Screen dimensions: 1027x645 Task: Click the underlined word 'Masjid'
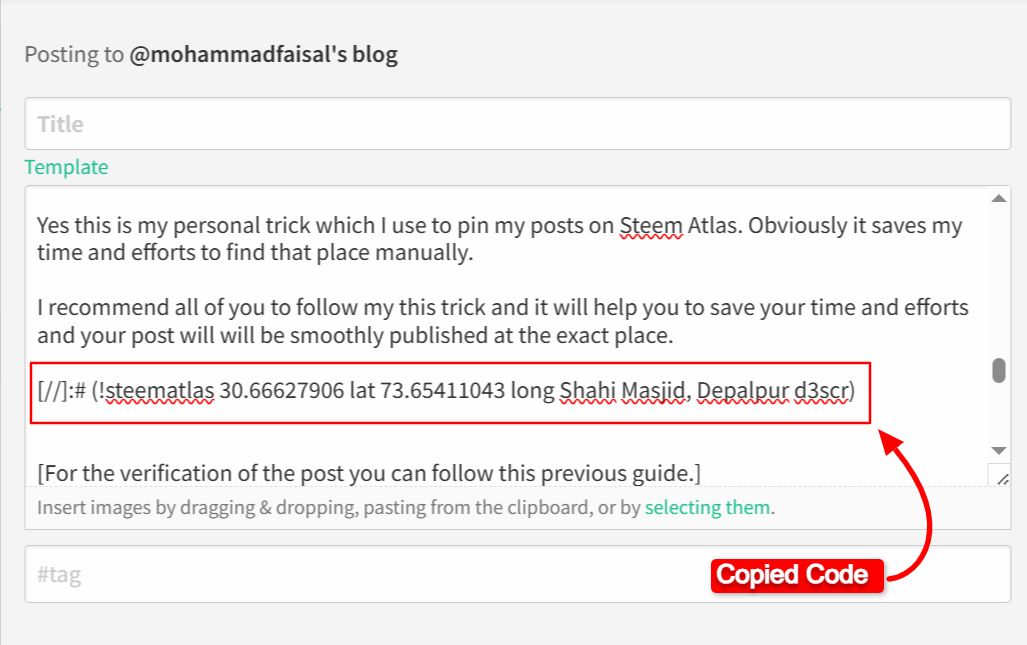coord(655,392)
